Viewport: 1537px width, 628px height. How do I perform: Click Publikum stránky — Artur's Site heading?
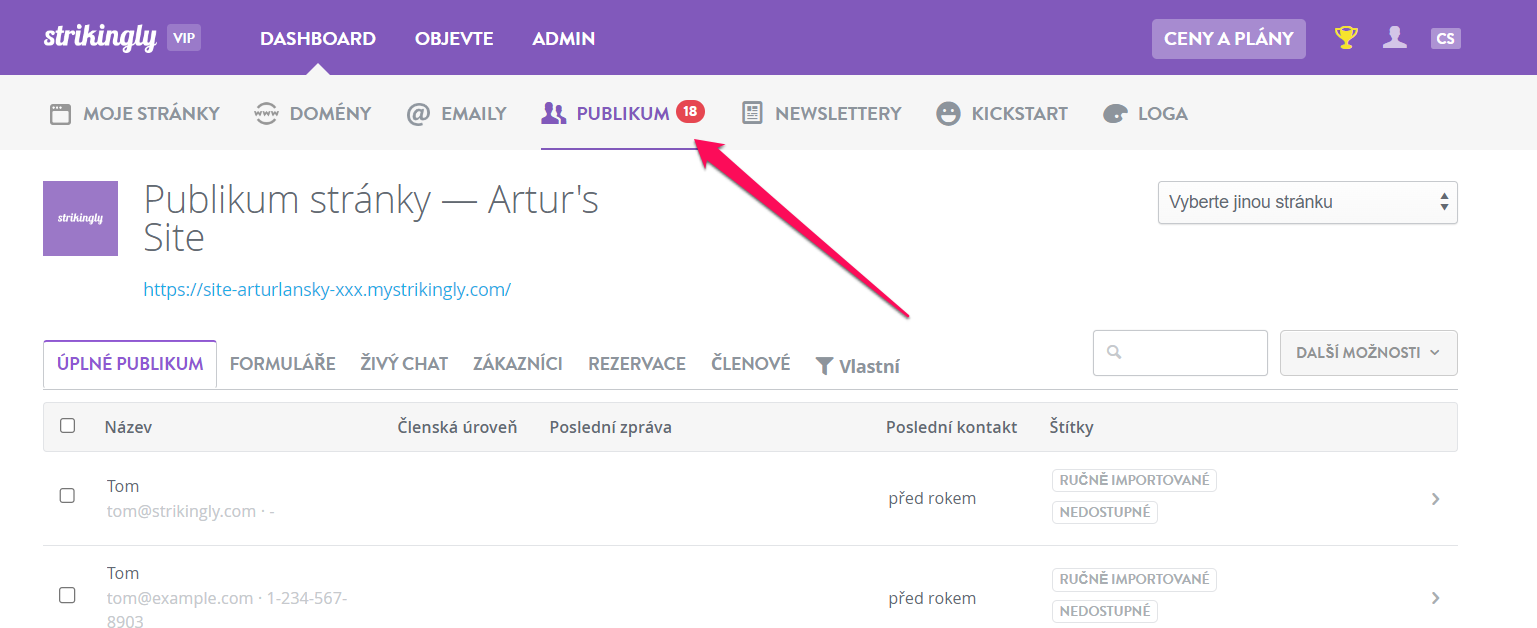tap(371, 219)
